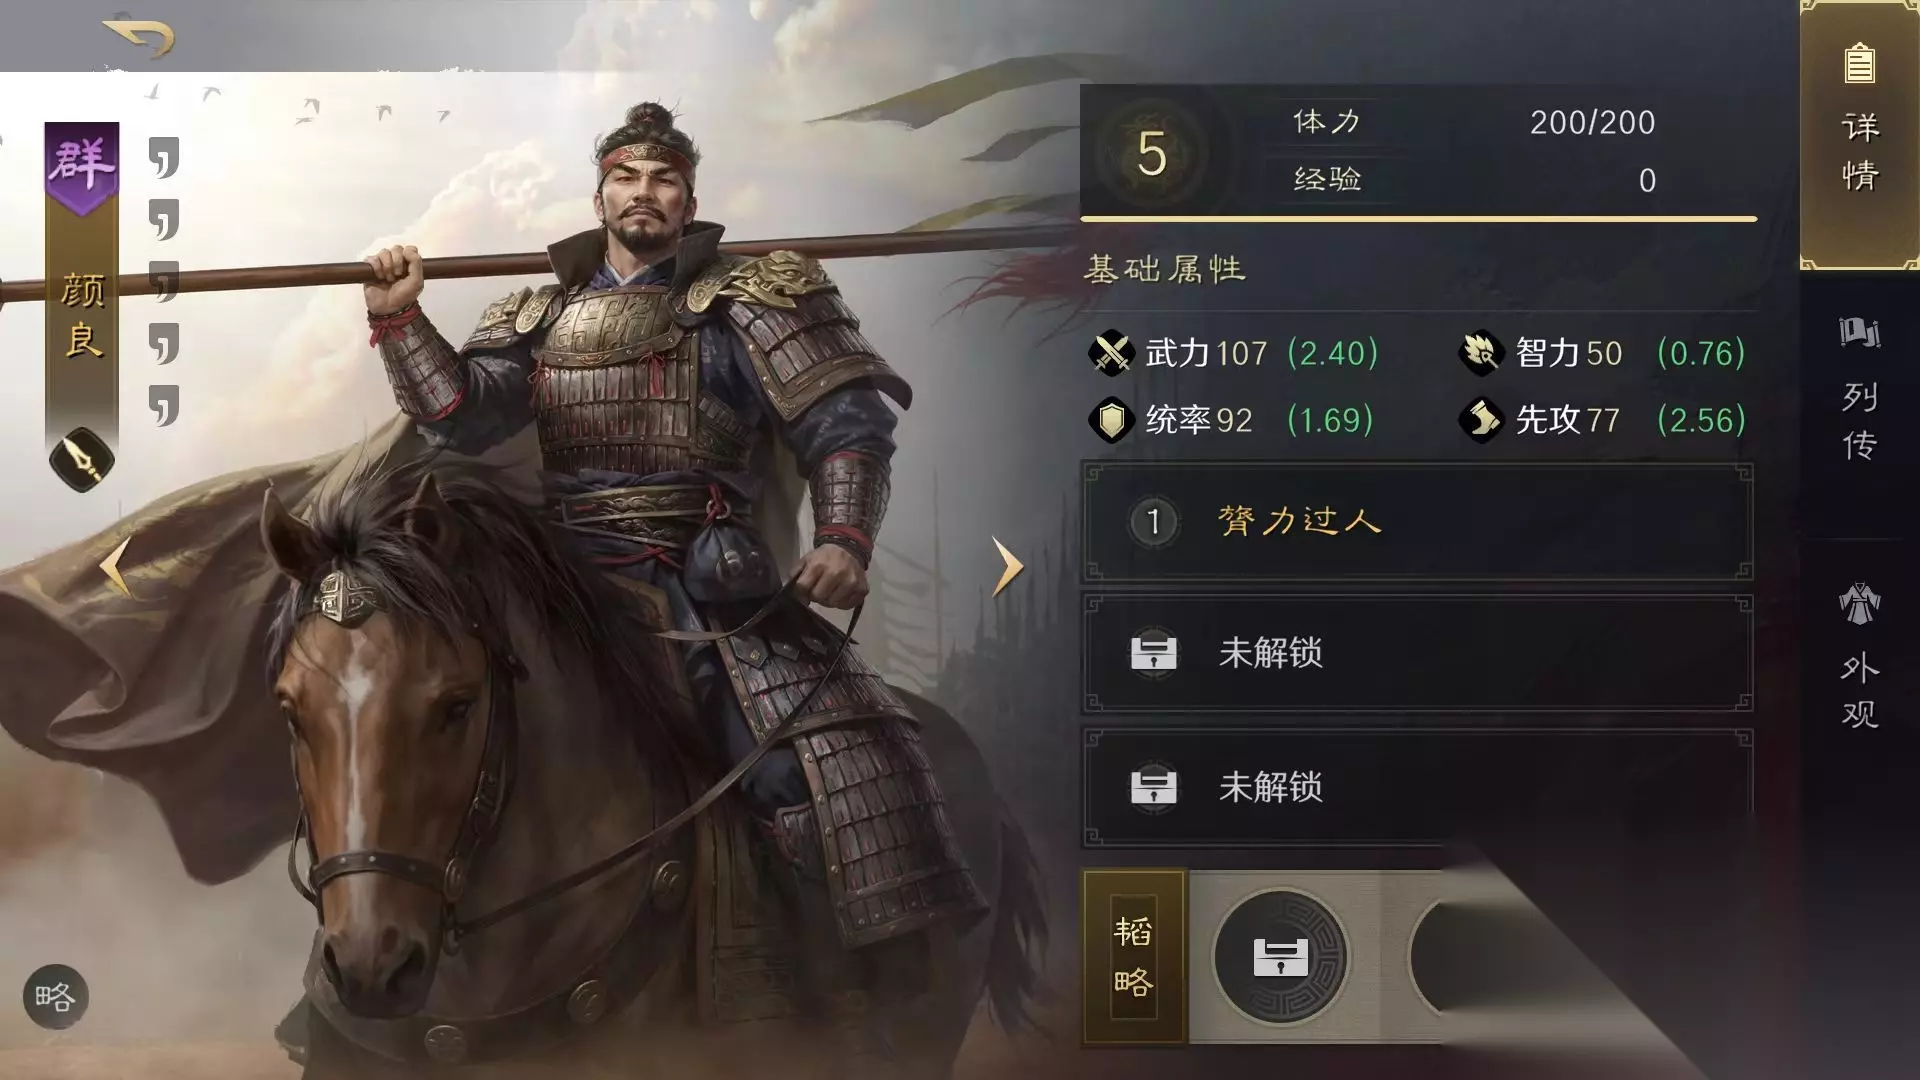The height and width of the screenshot is (1080, 1920).
Task: Click the 先攻 initiative icon
Action: tap(1481, 420)
